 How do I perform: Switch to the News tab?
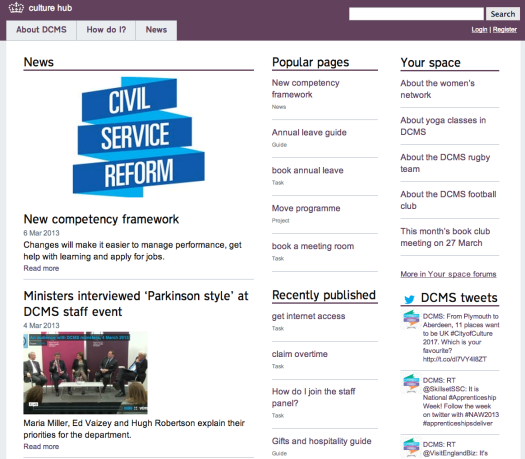click(x=156, y=30)
